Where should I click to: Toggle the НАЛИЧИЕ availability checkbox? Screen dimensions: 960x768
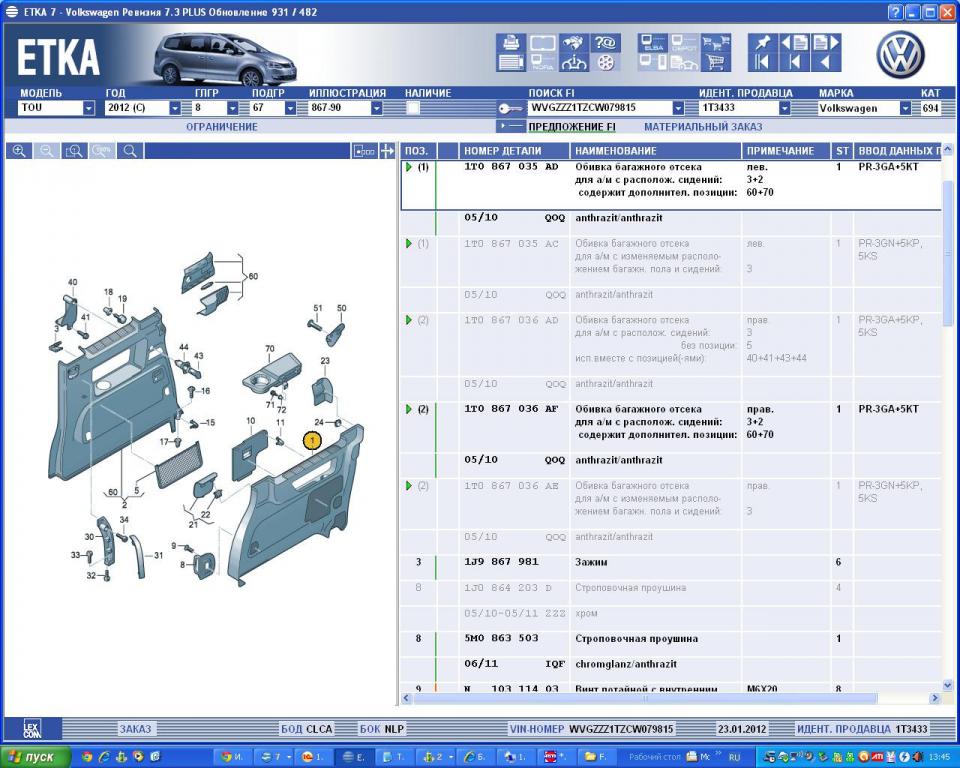pos(413,108)
